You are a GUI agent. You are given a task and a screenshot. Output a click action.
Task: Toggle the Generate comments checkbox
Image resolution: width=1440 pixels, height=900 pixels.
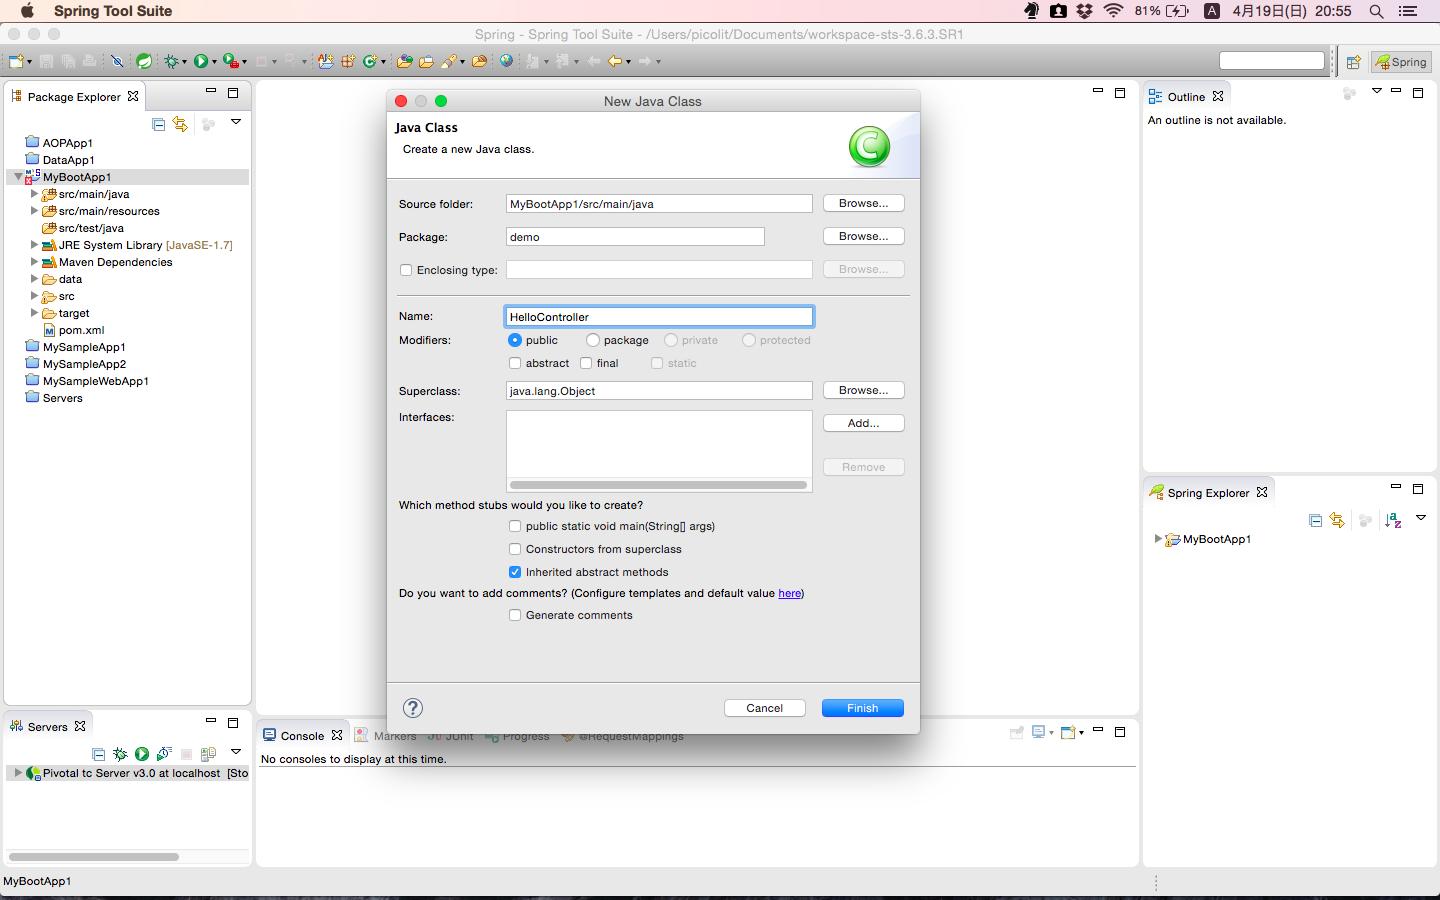tap(515, 615)
